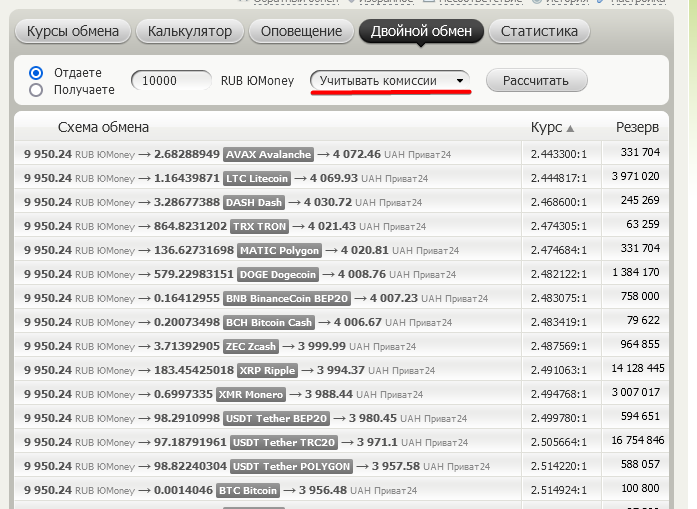Click the Резерв column header
The height and width of the screenshot is (509, 697).
point(637,128)
